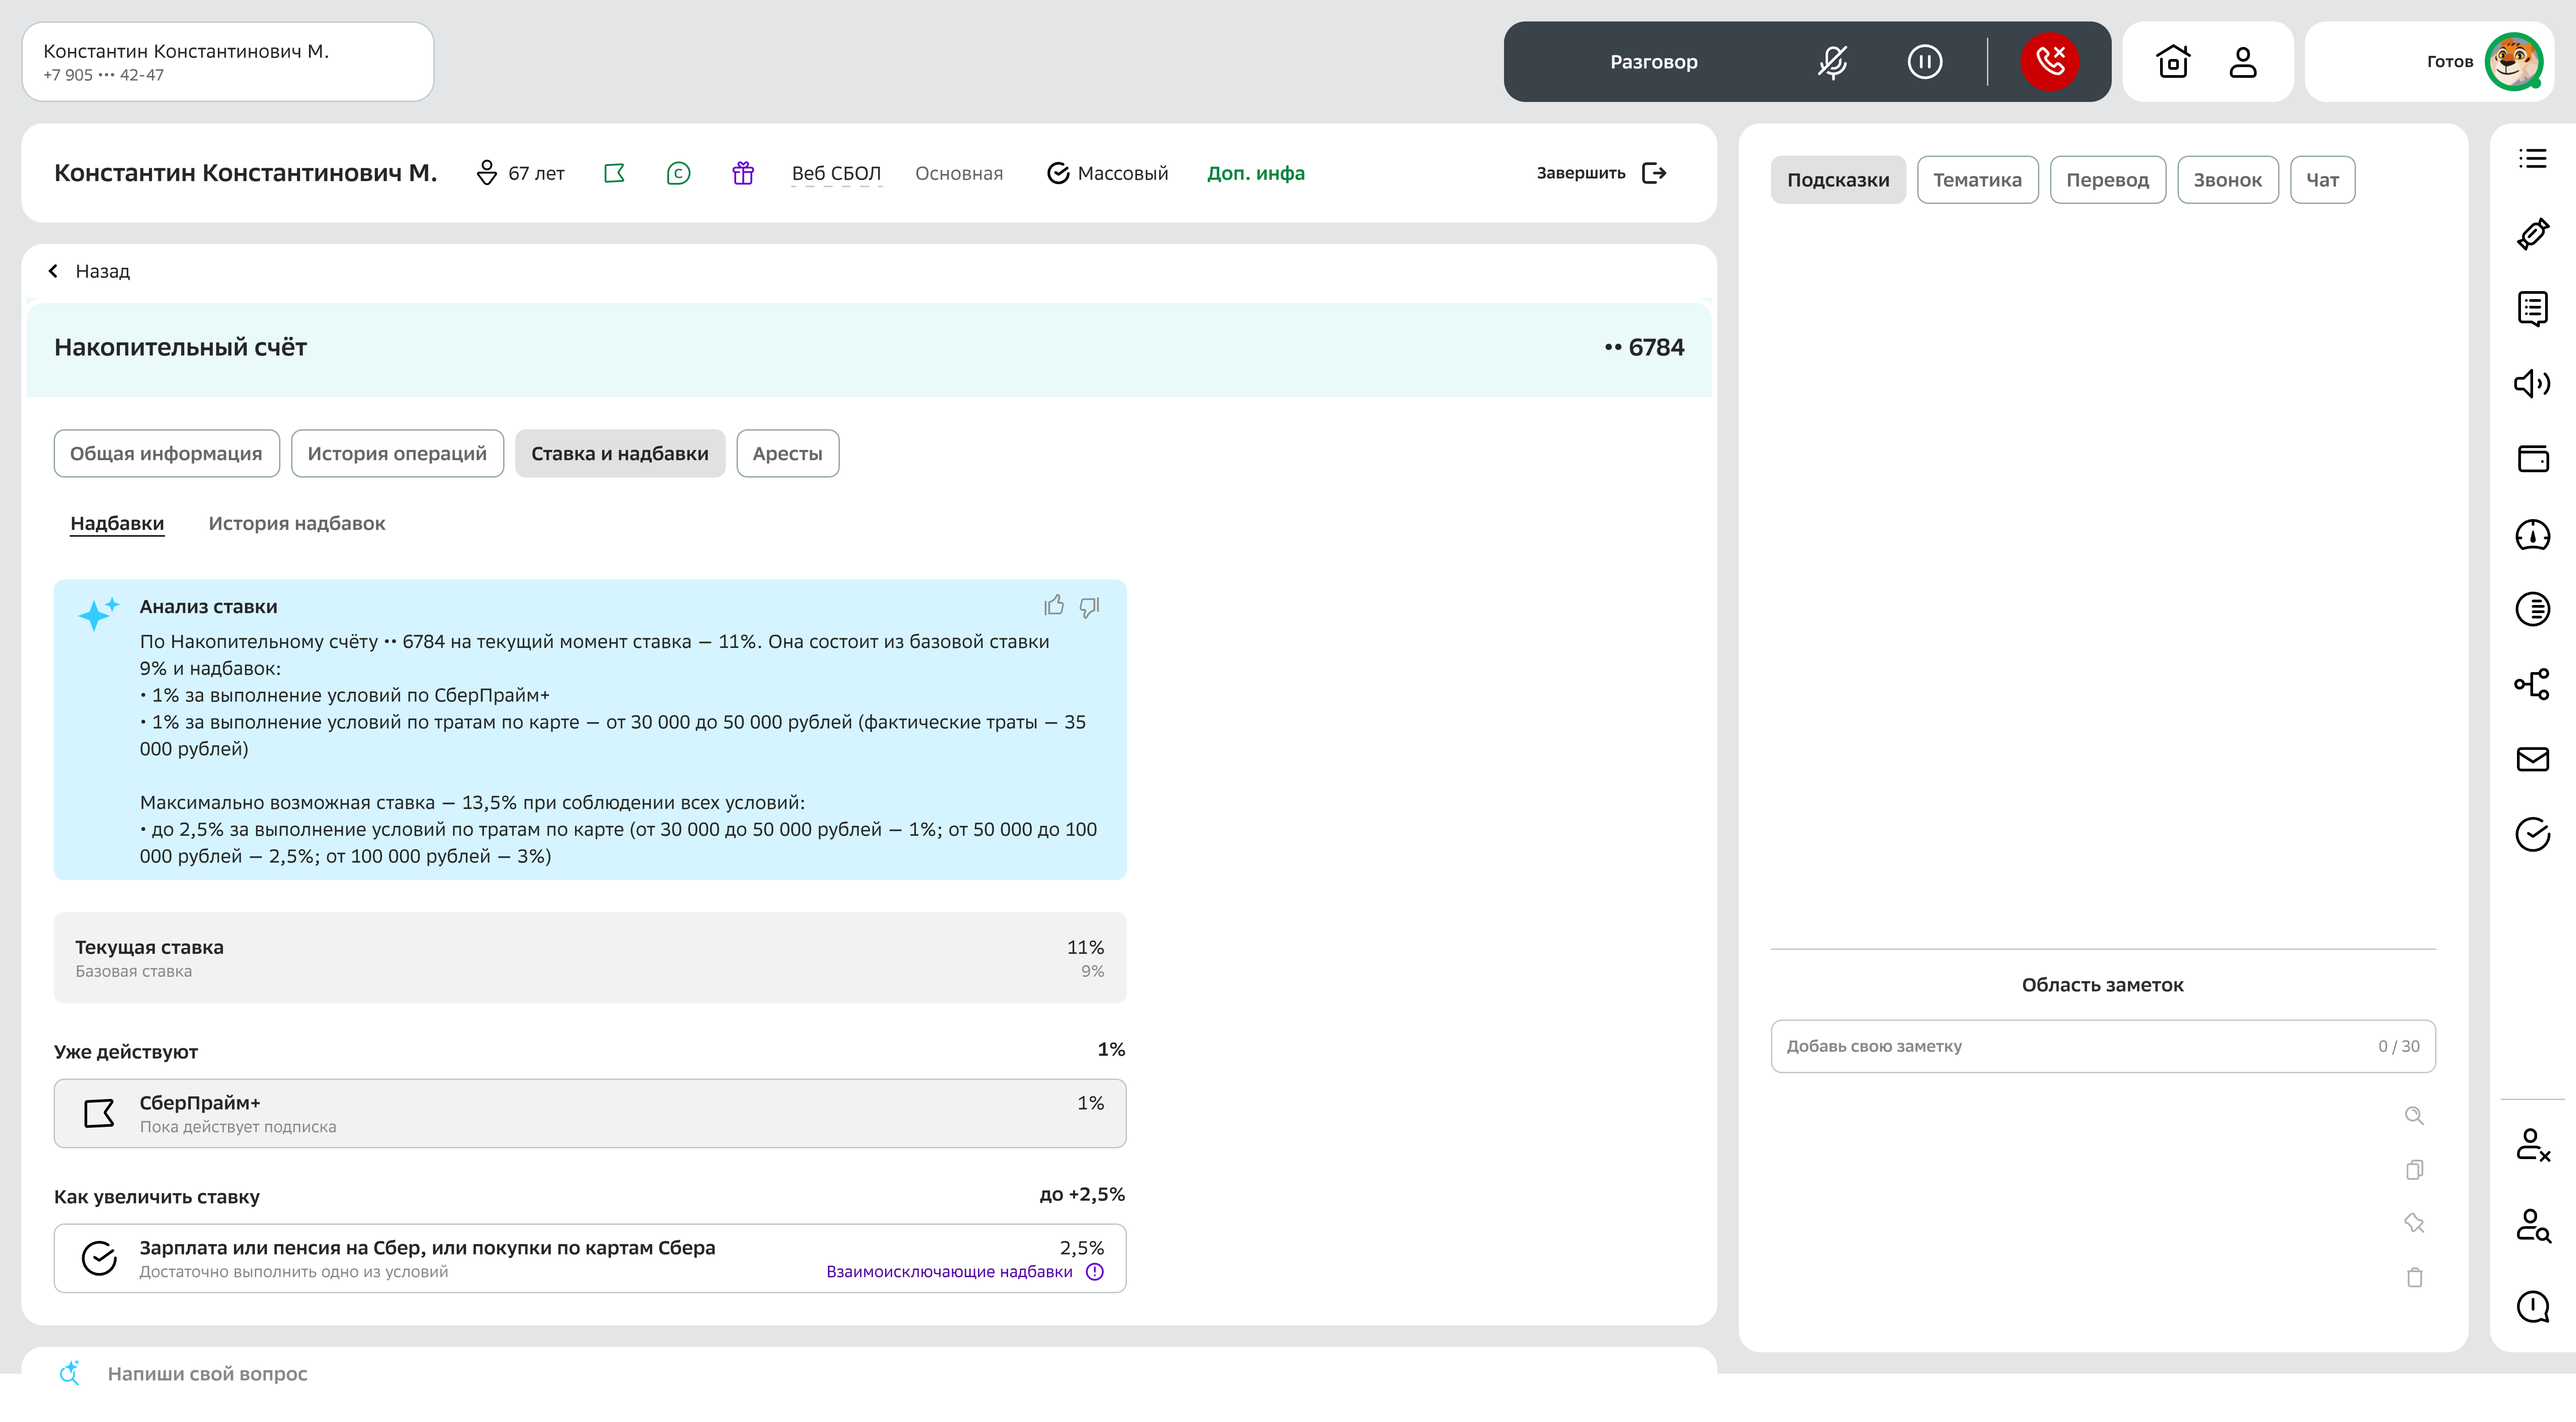Click the gift icon in client header
The image size is (2576, 1422).
tap(742, 173)
